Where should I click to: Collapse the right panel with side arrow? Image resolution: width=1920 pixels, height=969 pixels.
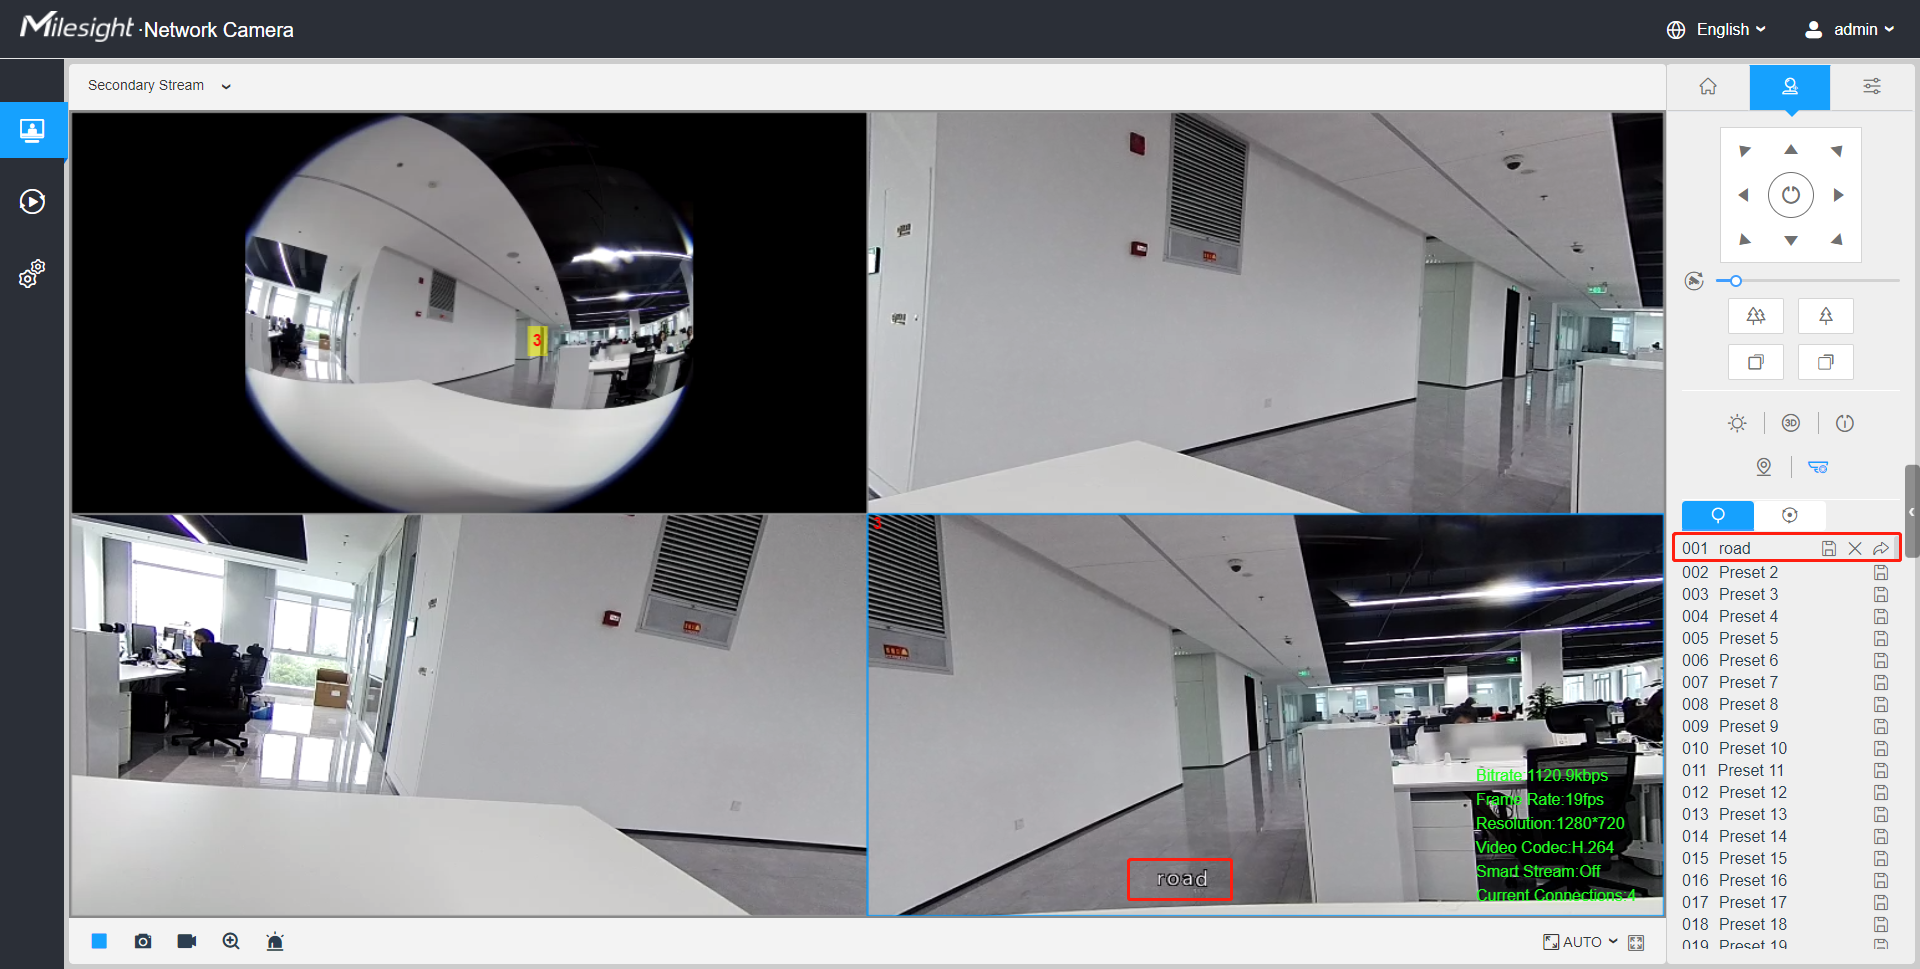tap(1911, 512)
